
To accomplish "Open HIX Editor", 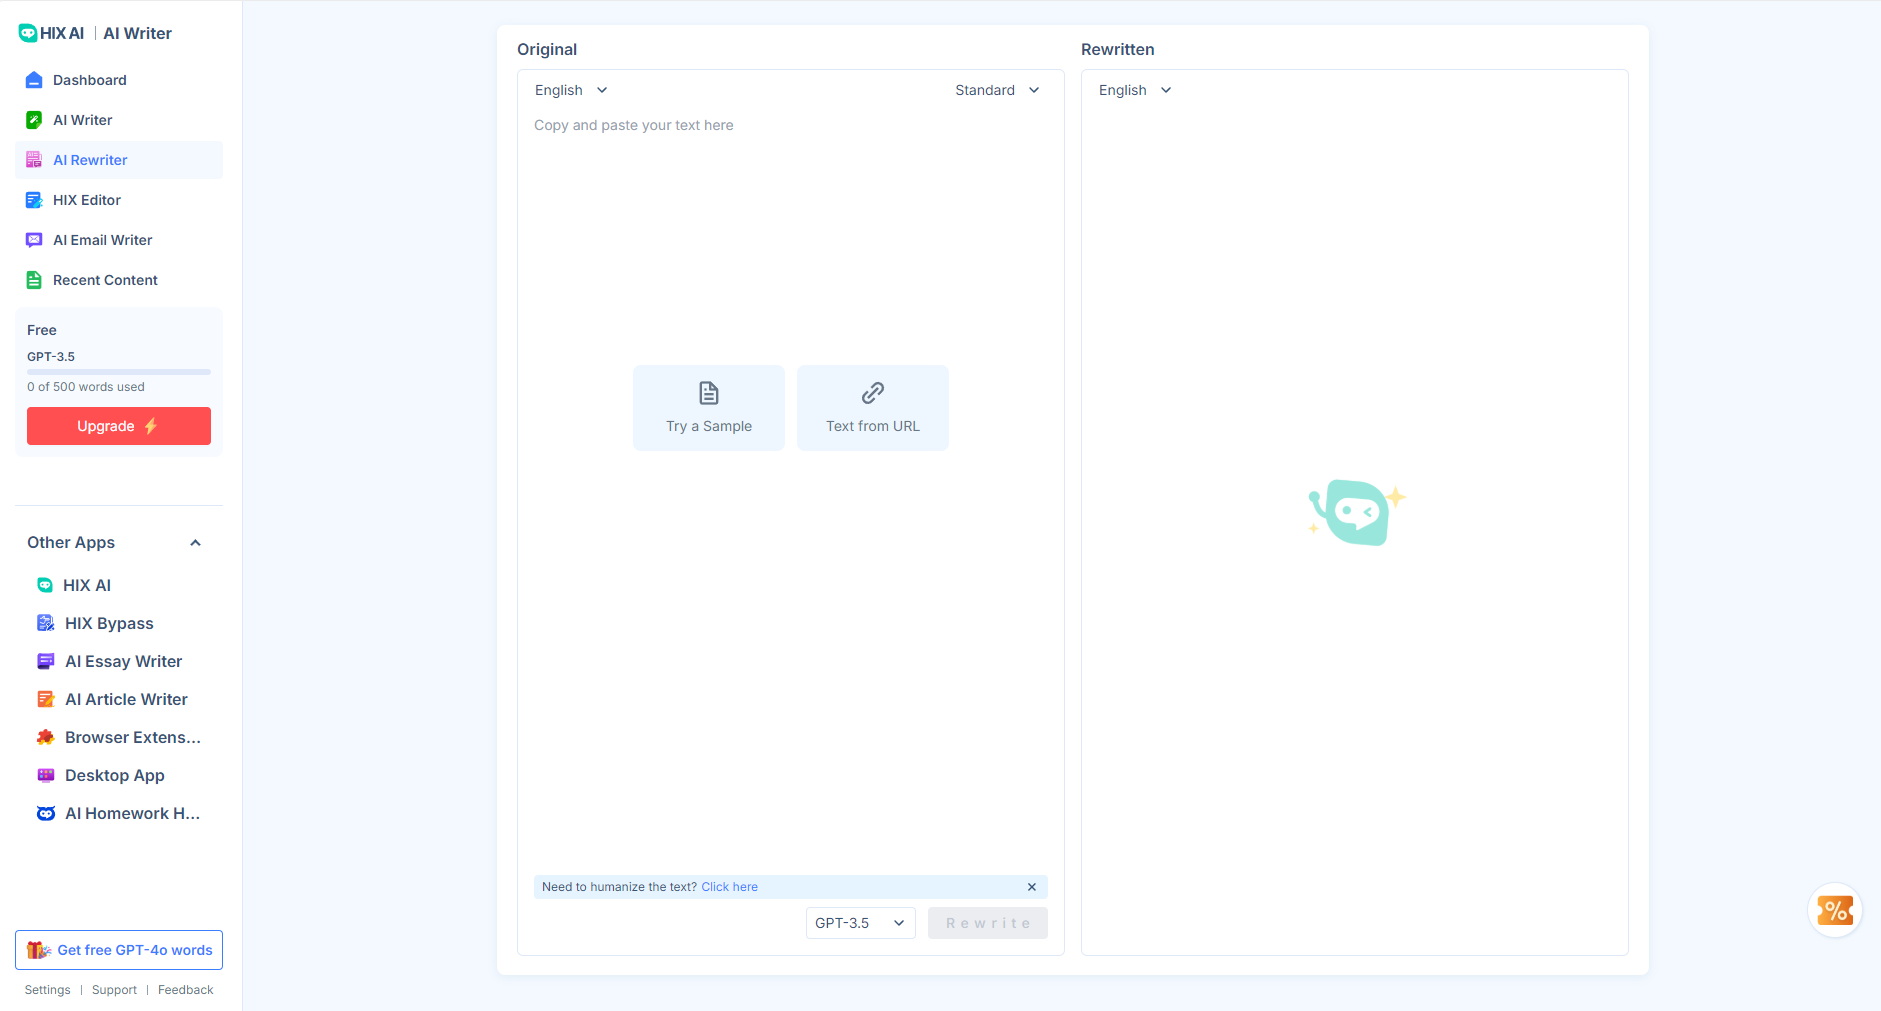I will point(119,200).
